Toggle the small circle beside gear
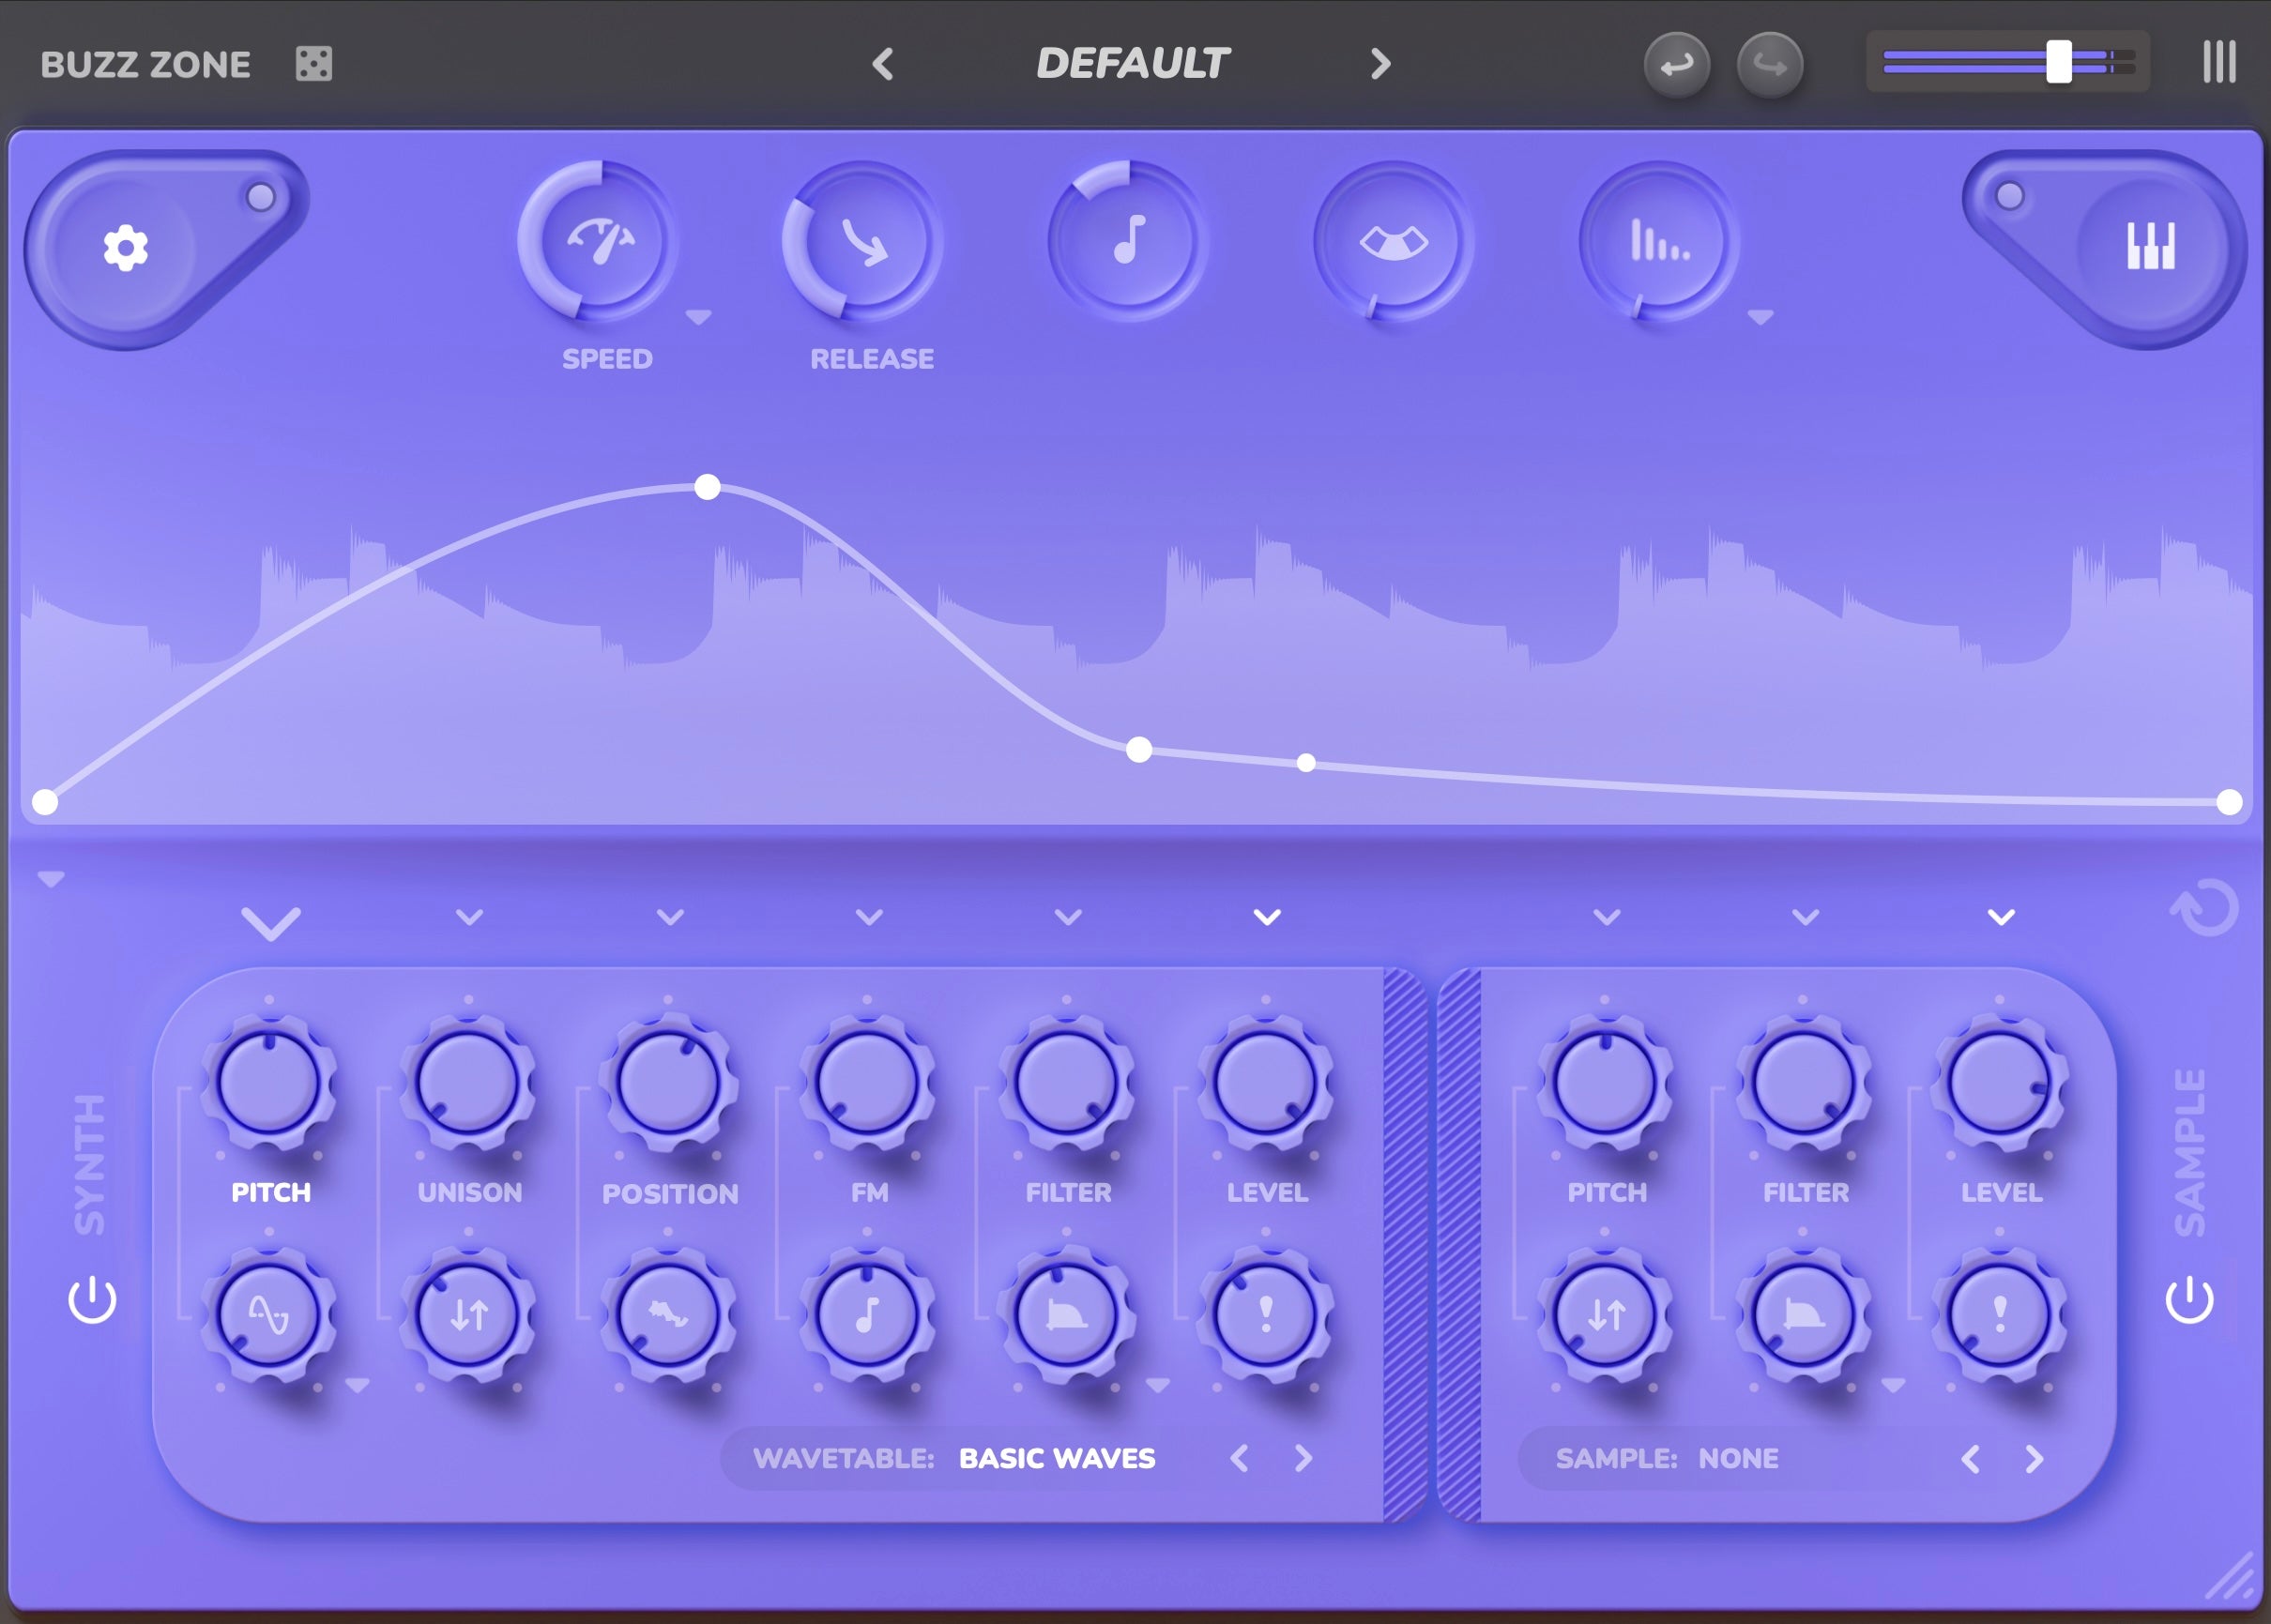The image size is (2271, 1624). (x=261, y=197)
